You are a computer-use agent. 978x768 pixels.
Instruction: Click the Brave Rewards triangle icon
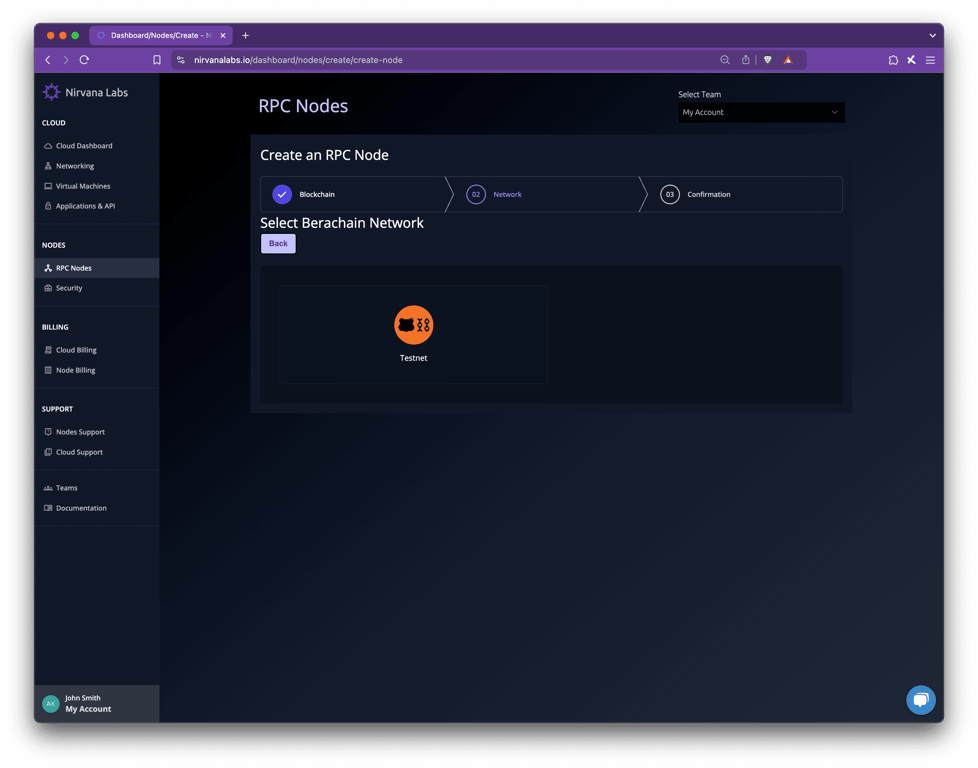point(788,60)
